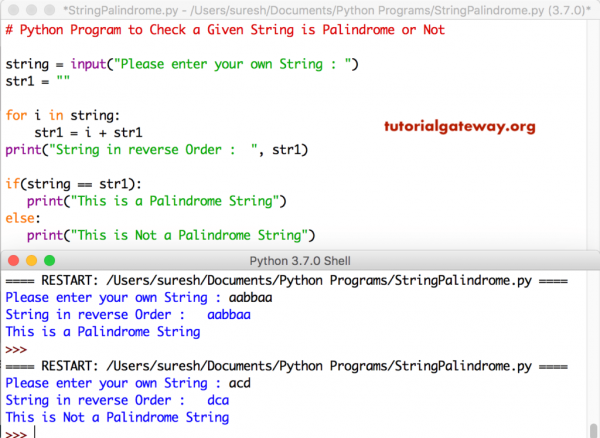
Task: Maximize the Python 3.7.0 Shell window
Action: tap(49, 261)
